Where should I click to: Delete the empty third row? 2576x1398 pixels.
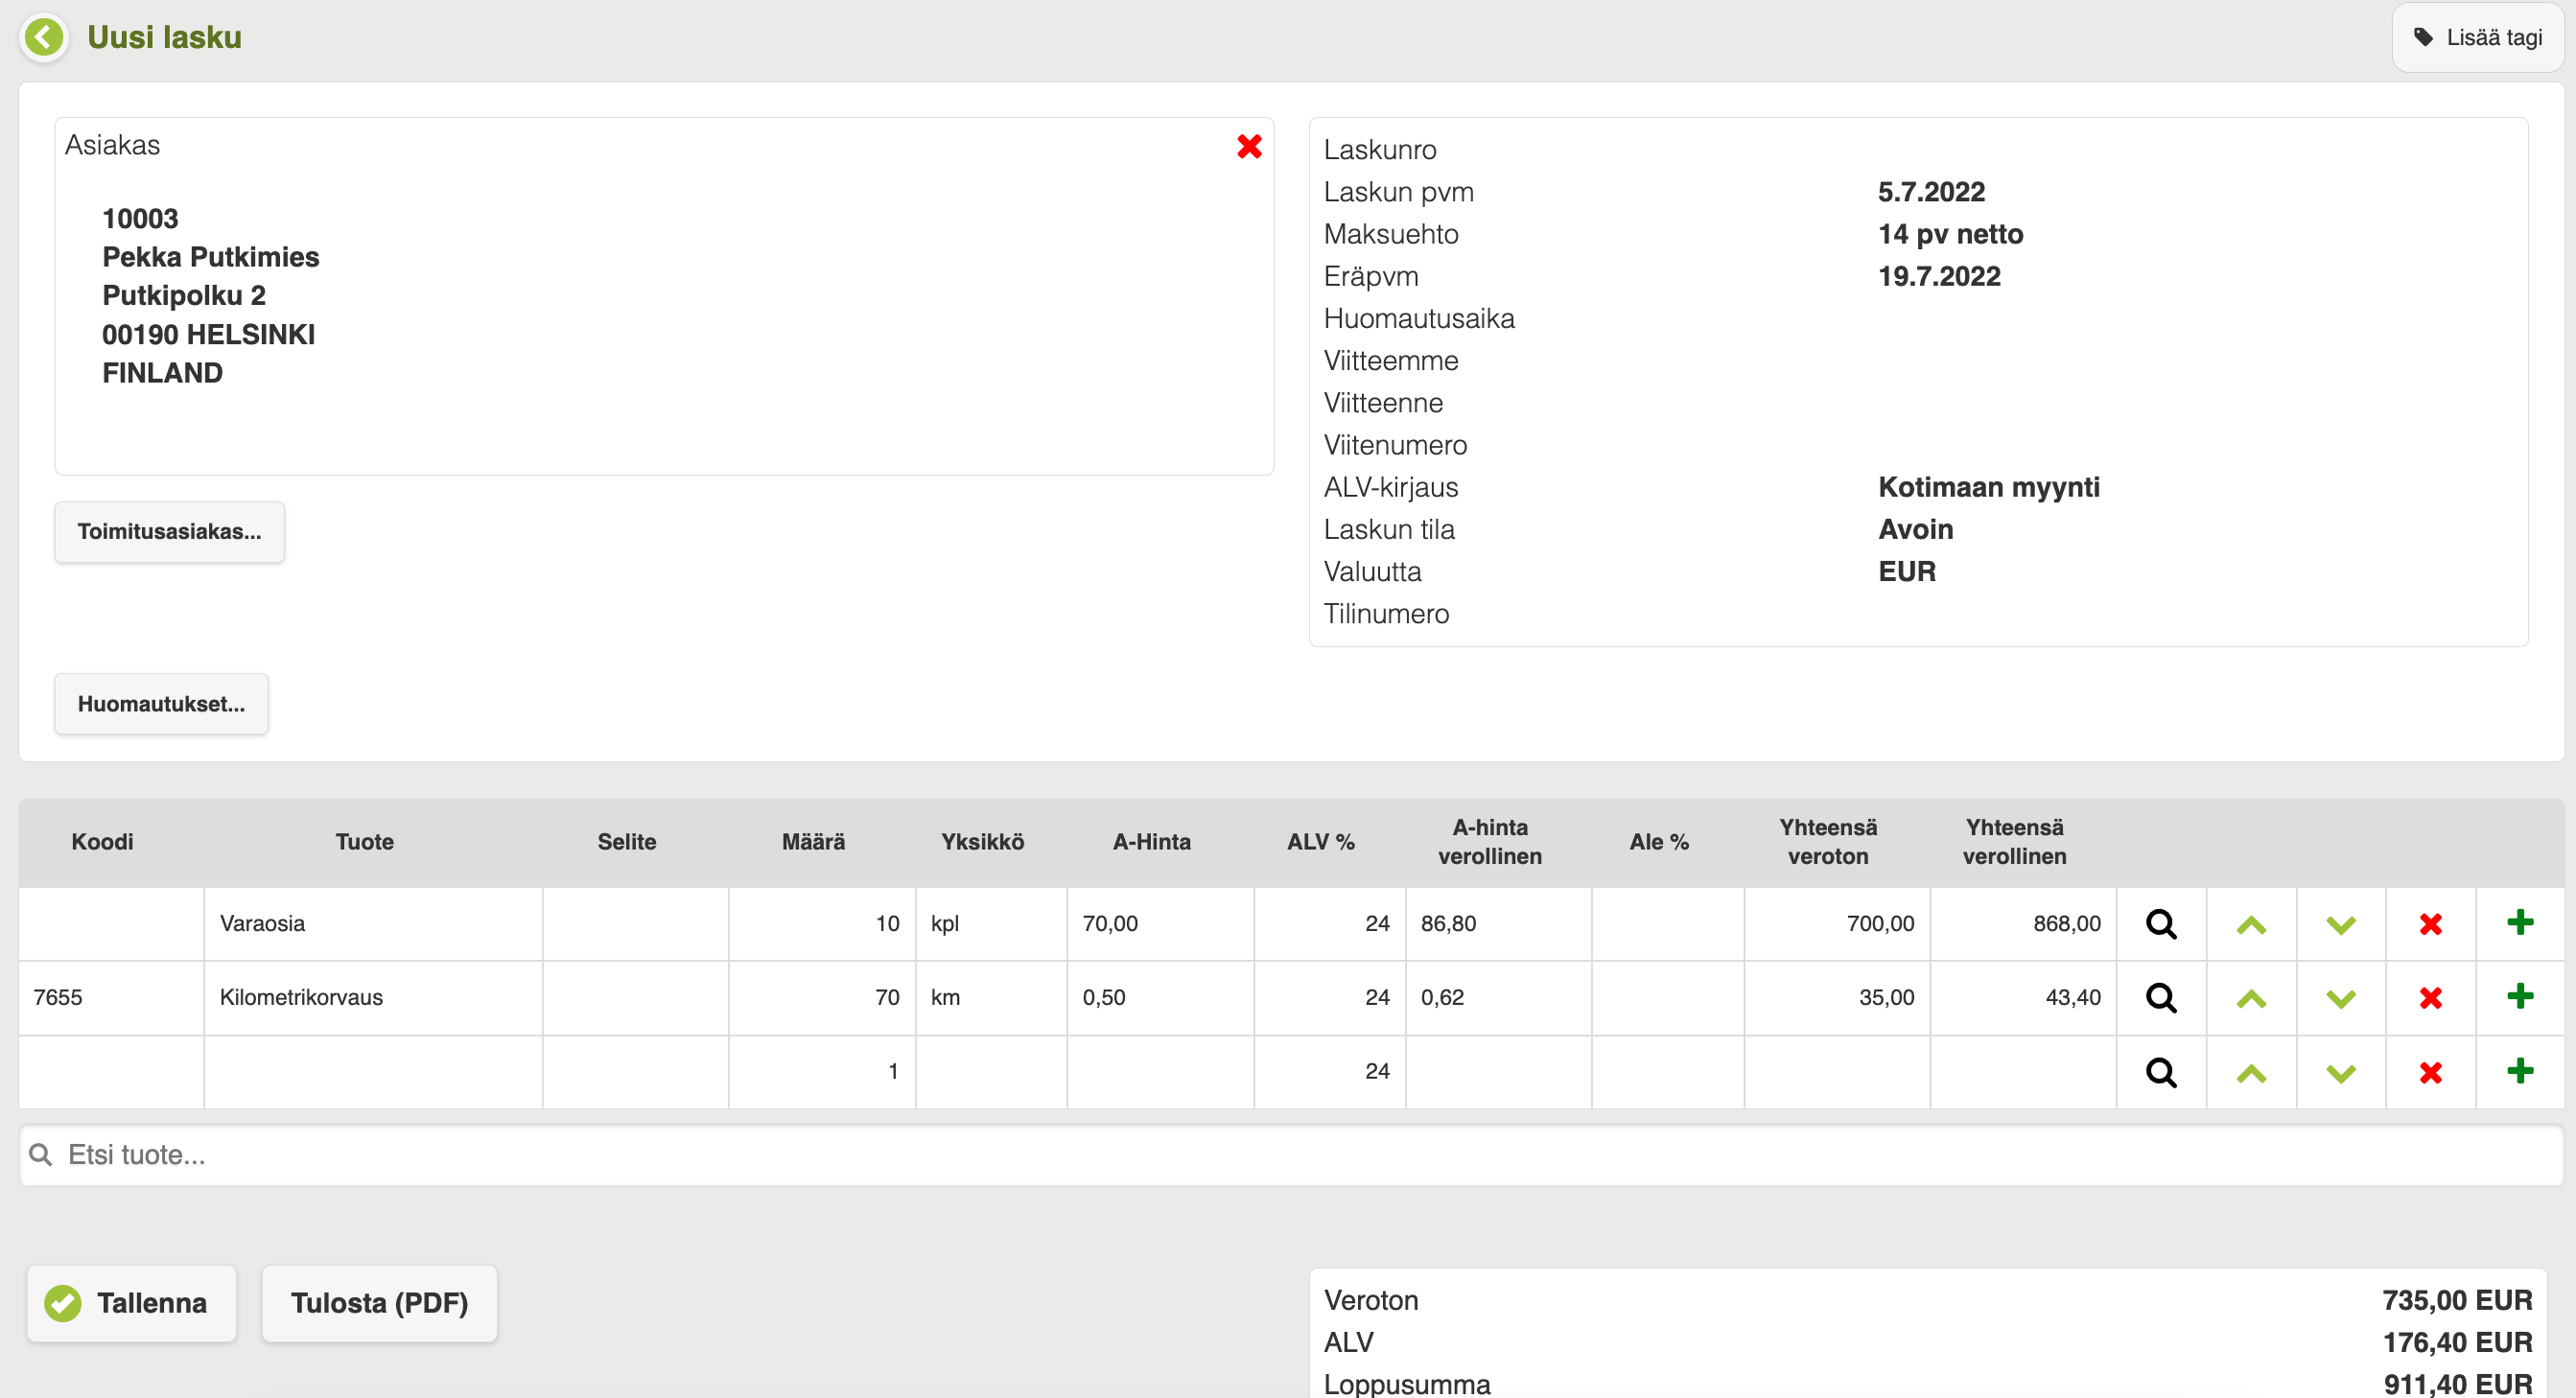pyautogui.click(x=2431, y=1072)
